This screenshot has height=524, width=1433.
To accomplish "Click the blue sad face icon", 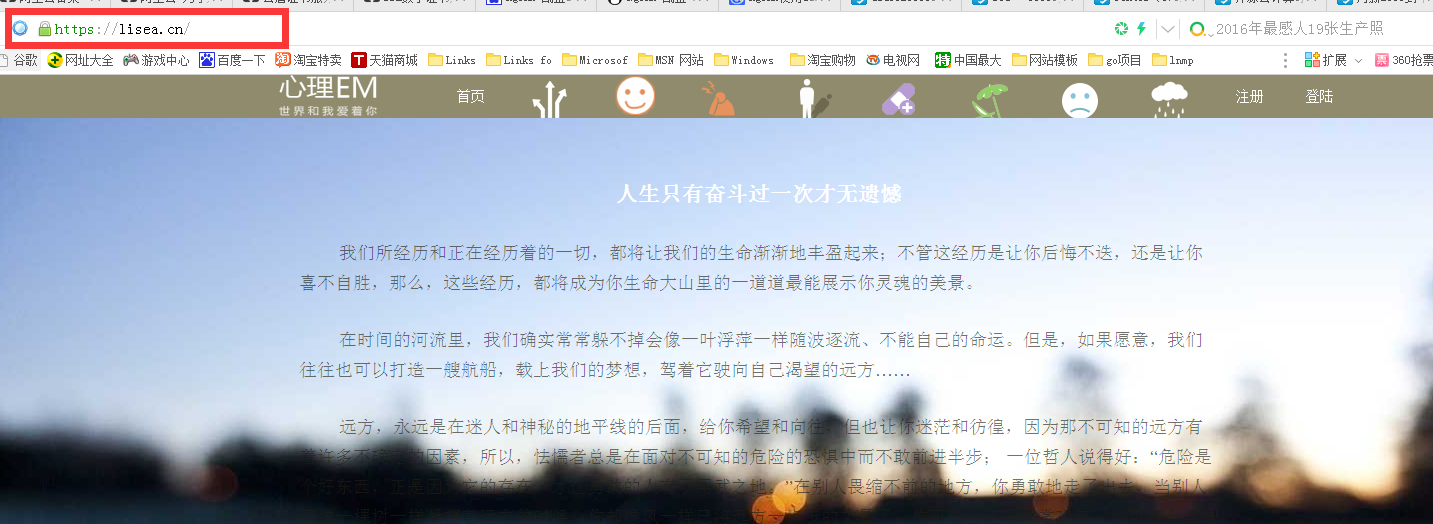I will pyautogui.click(x=1080, y=101).
